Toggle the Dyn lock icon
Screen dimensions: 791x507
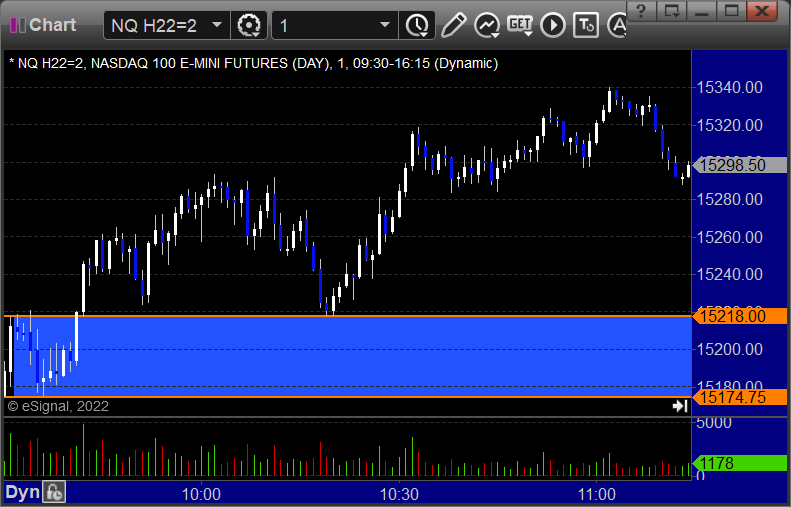pyautogui.click(x=54, y=492)
